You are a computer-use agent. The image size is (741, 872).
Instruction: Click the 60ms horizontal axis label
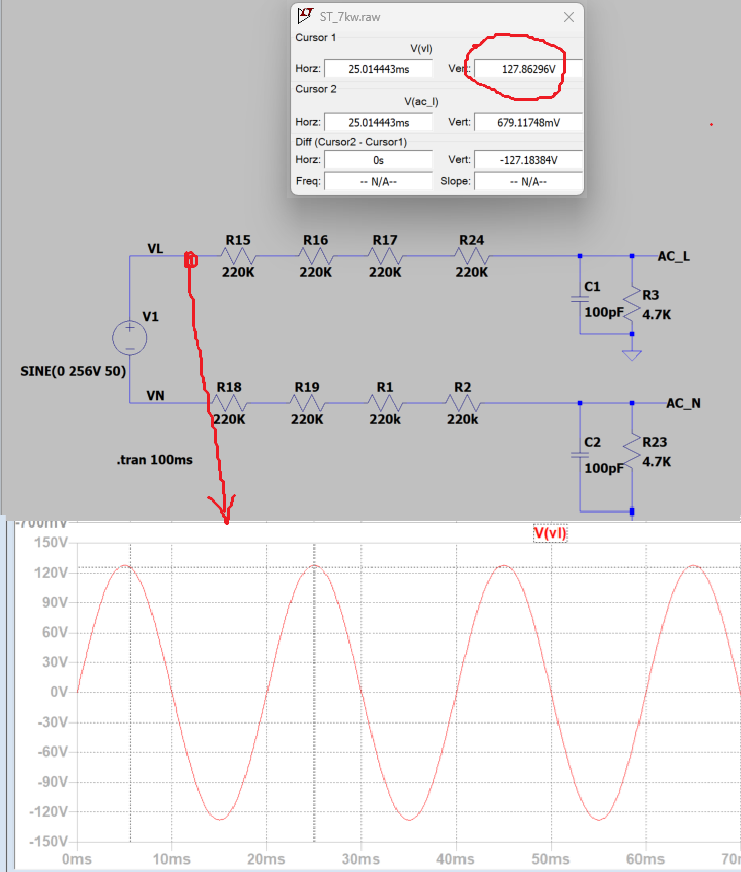(645, 859)
